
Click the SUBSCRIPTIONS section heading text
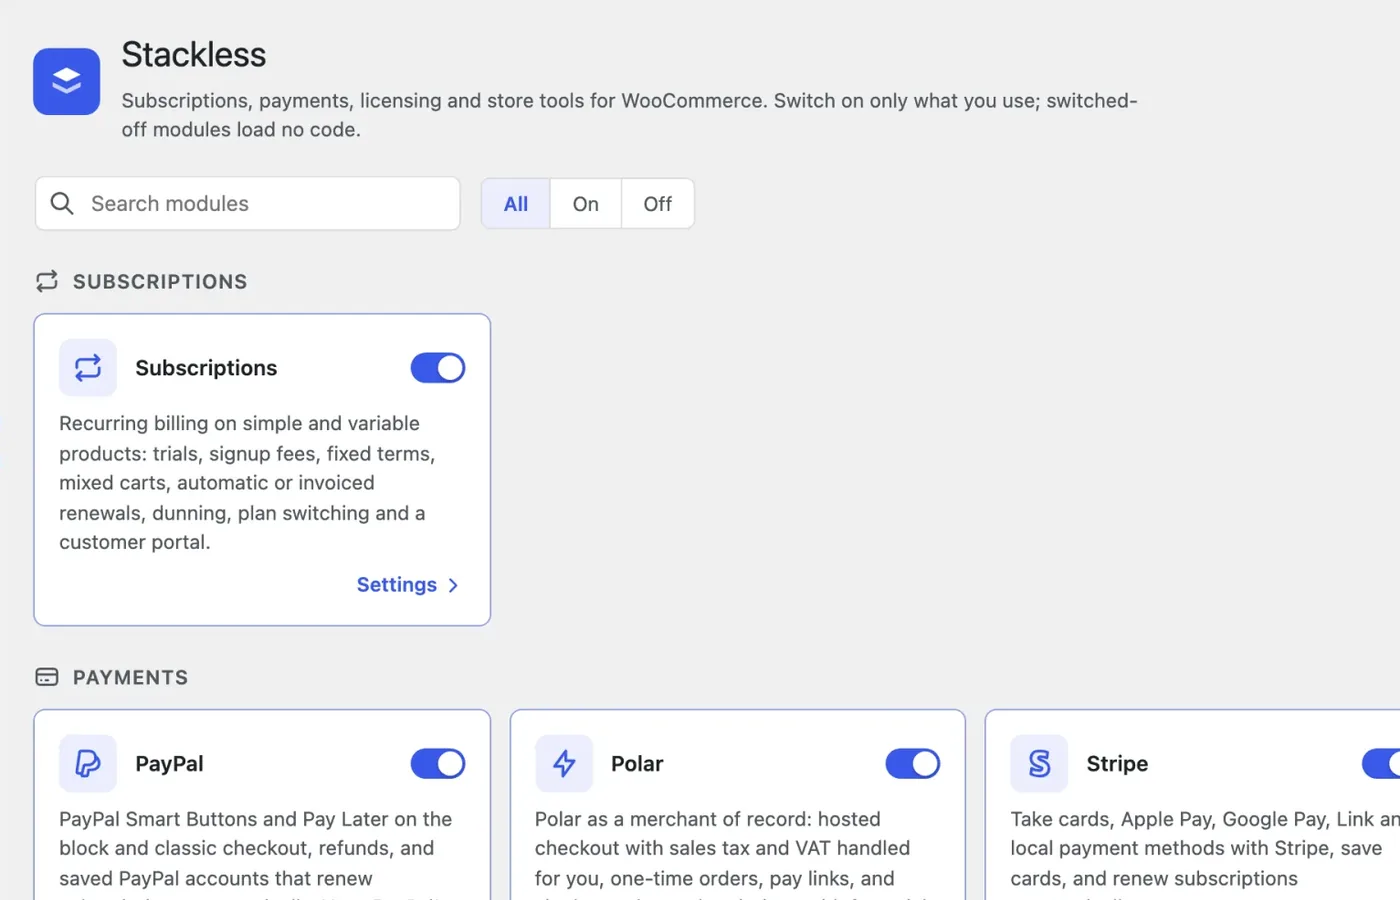(160, 281)
